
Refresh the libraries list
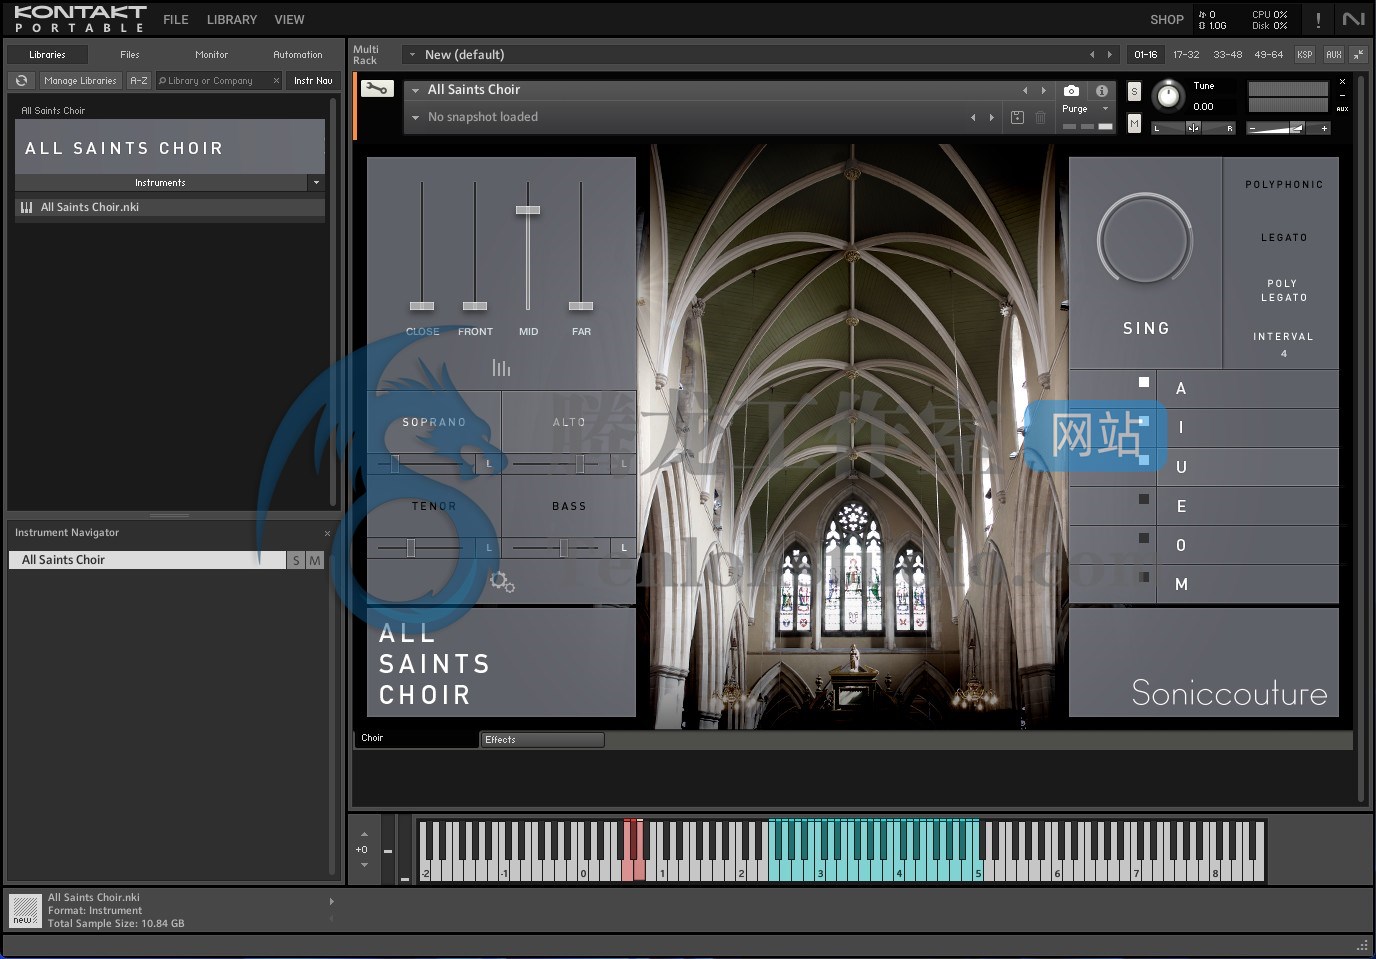tap(21, 81)
